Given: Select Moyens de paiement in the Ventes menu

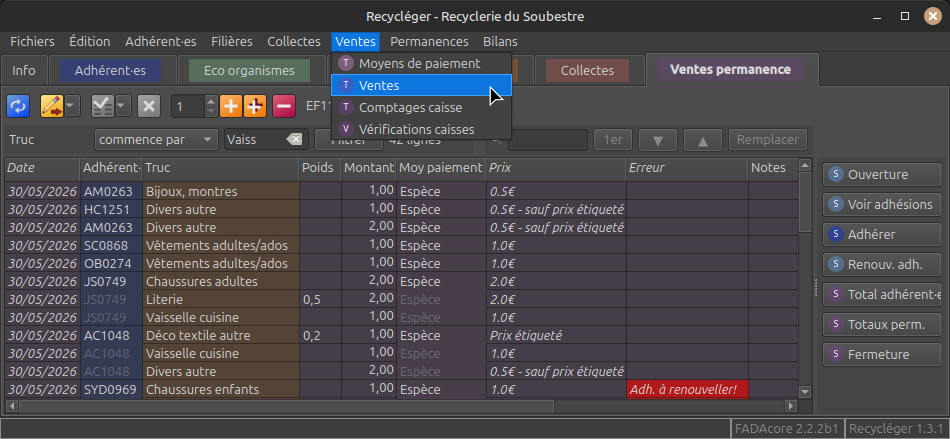Looking at the screenshot, I should [422, 64].
